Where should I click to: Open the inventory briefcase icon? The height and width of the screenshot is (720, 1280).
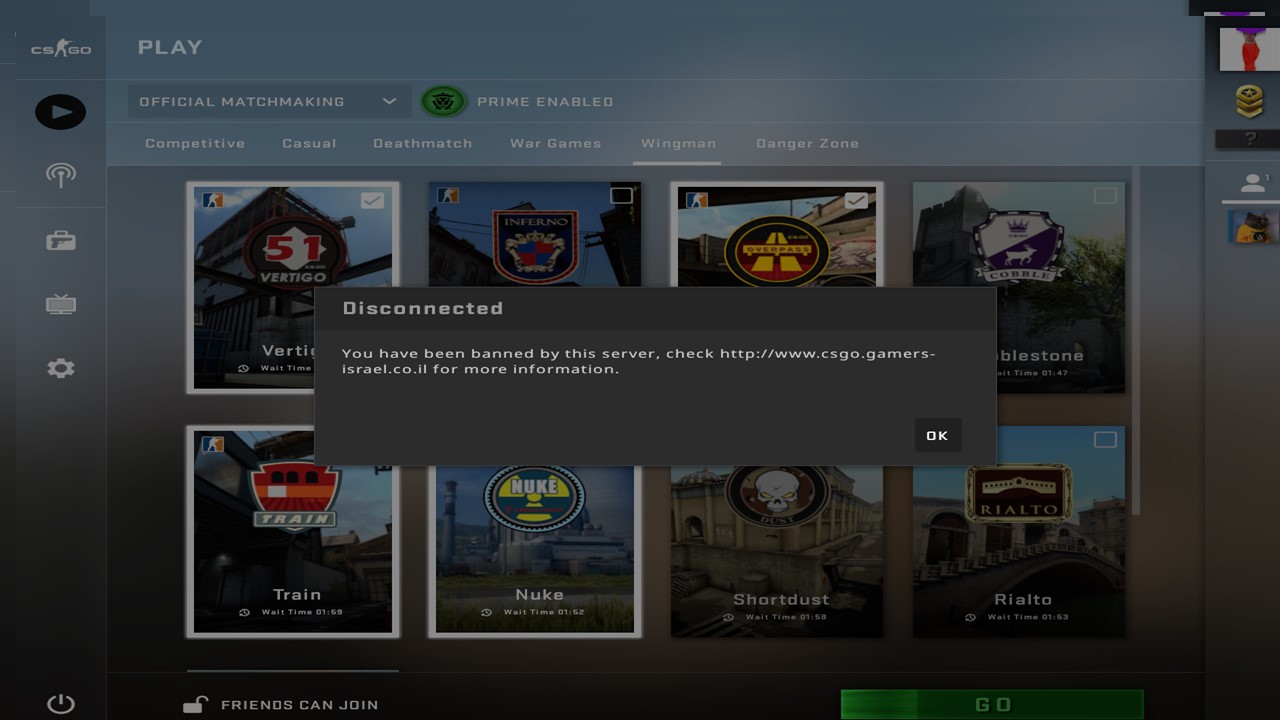60,241
